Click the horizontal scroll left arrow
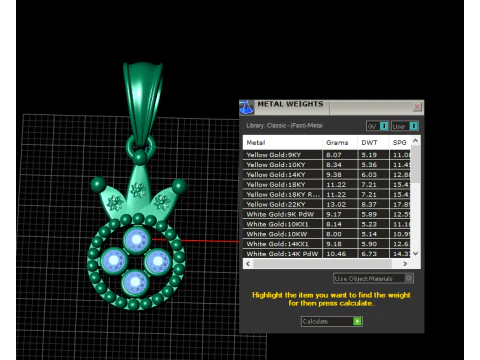 coord(248,264)
